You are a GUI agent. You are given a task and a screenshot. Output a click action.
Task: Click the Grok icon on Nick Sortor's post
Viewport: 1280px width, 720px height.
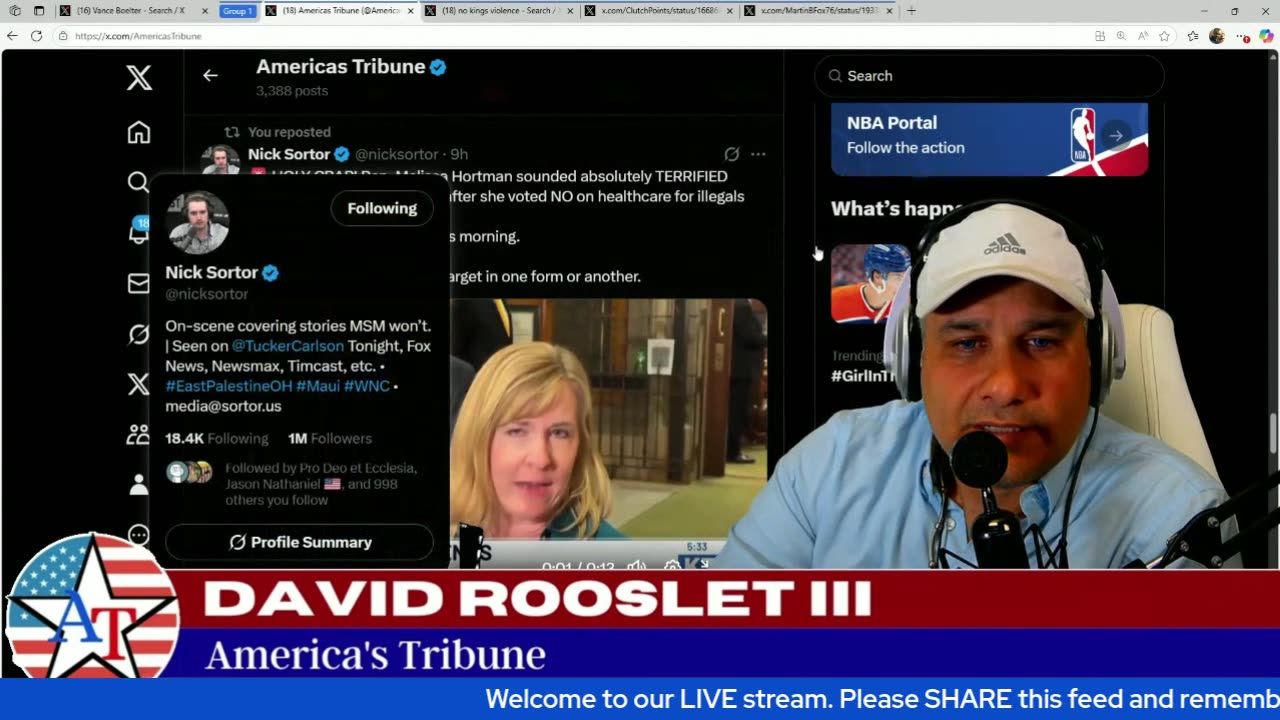point(731,154)
